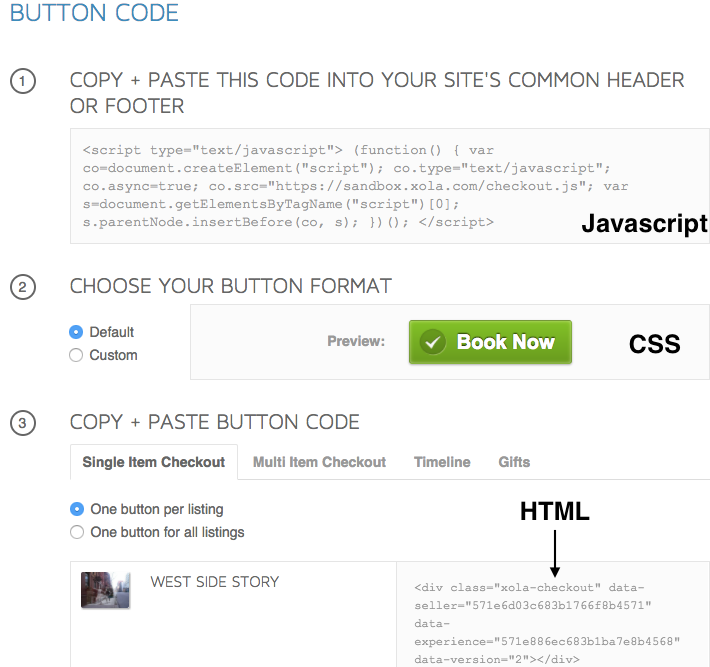The width and height of the screenshot is (710, 667).
Task: Click the header script code box
Action: 390,186
